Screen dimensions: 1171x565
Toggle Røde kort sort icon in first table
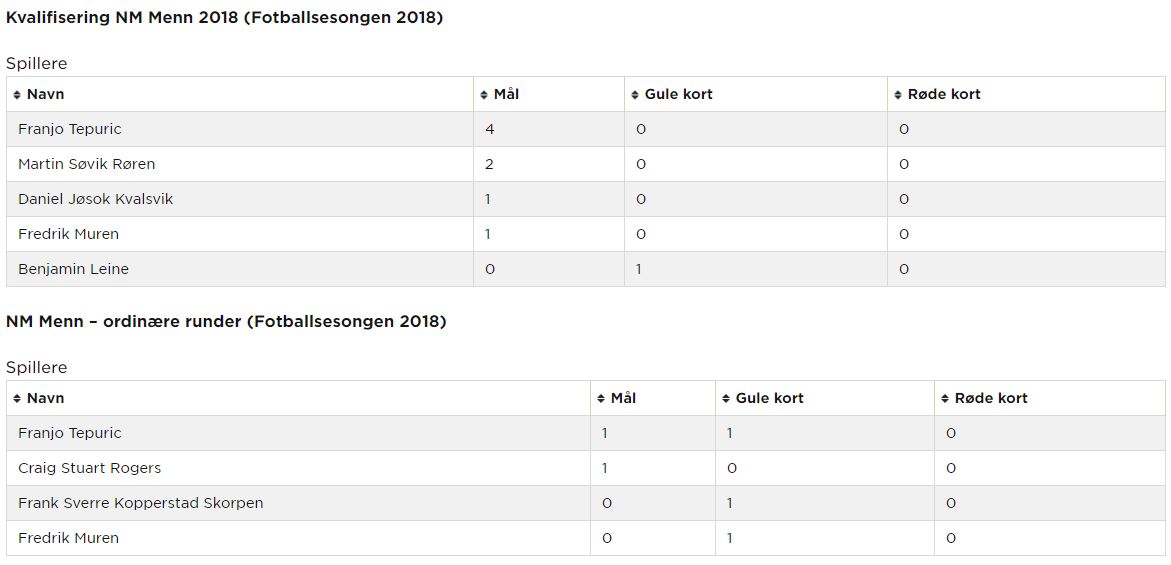pyautogui.click(x=898, y=95)
